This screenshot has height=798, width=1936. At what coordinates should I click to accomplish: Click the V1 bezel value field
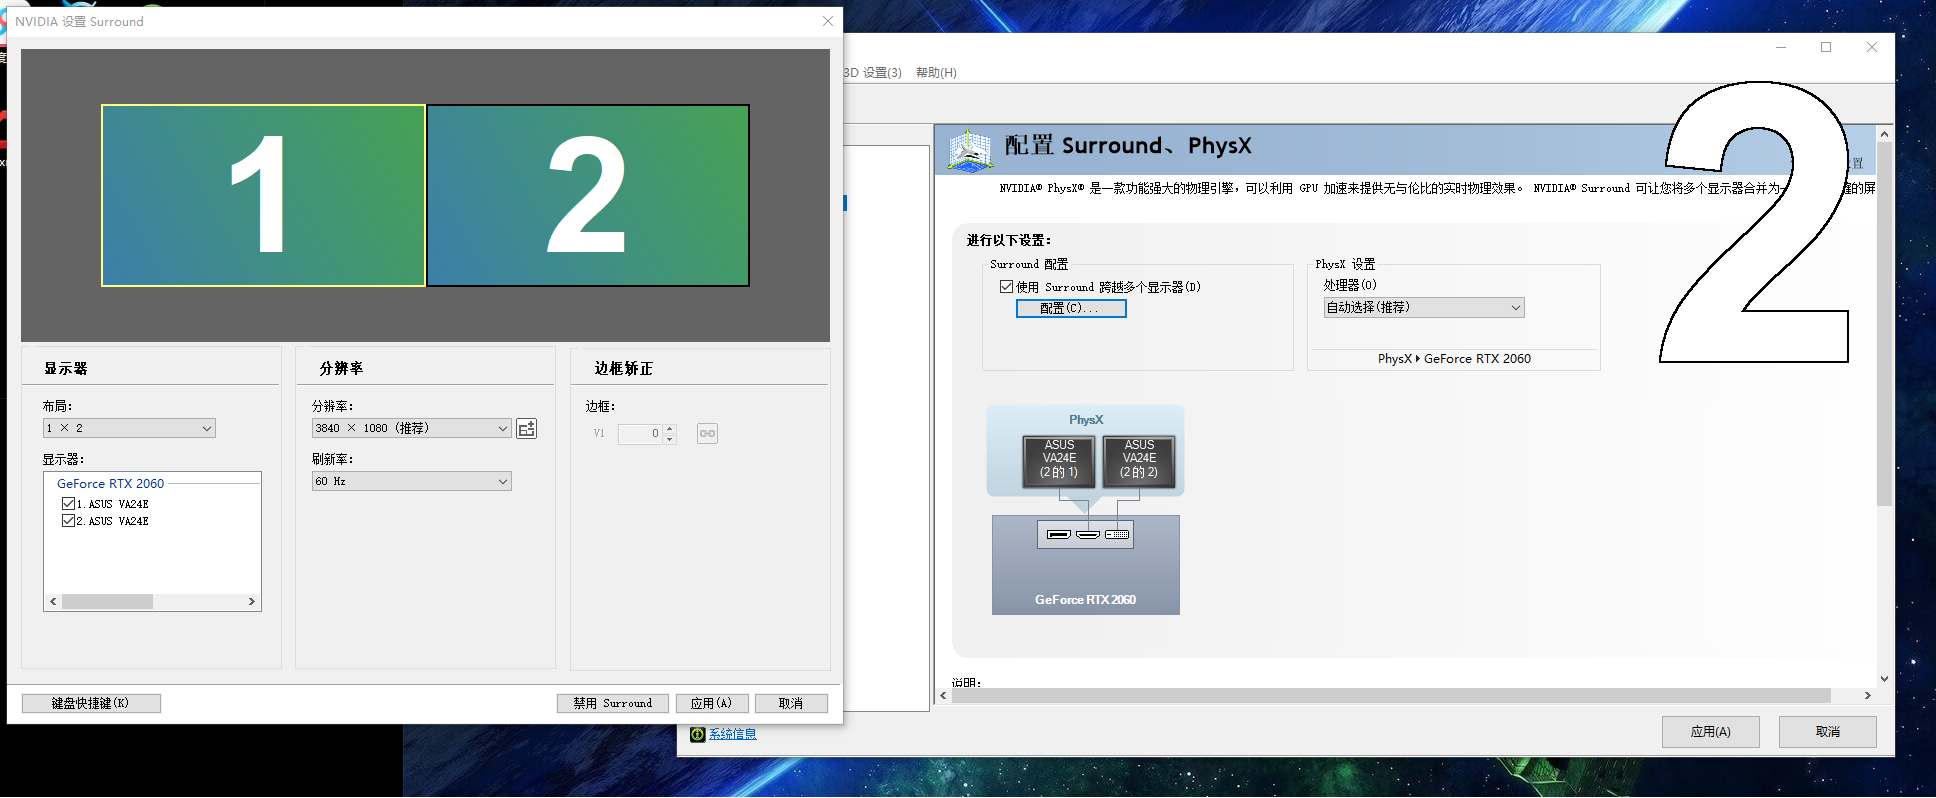[640, 433]
